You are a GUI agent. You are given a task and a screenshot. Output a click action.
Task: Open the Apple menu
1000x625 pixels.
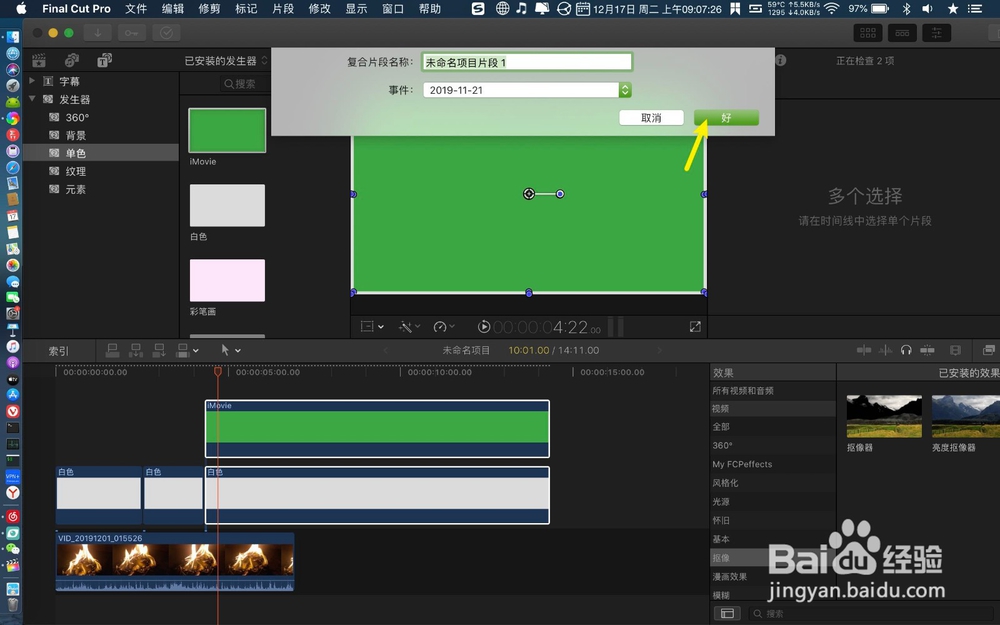click(21, 8)
